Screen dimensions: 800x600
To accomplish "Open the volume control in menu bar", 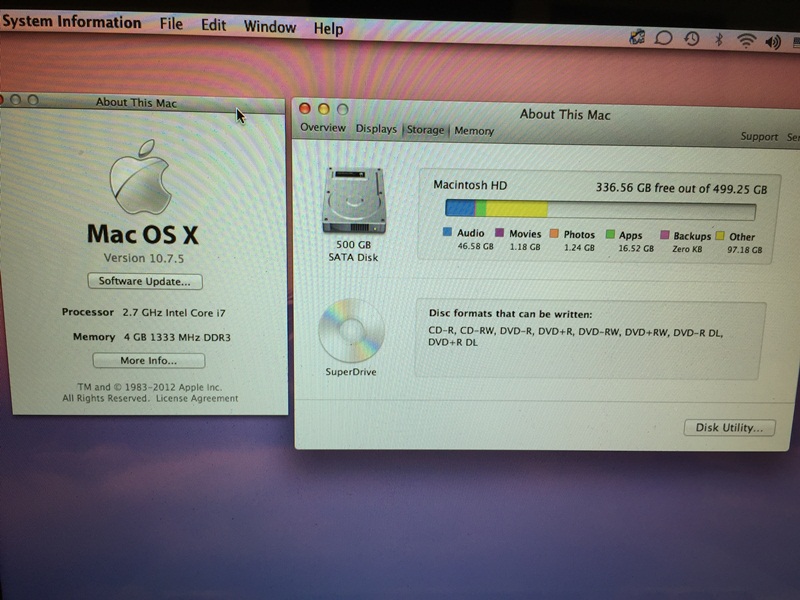I will (x=773, y=42).
